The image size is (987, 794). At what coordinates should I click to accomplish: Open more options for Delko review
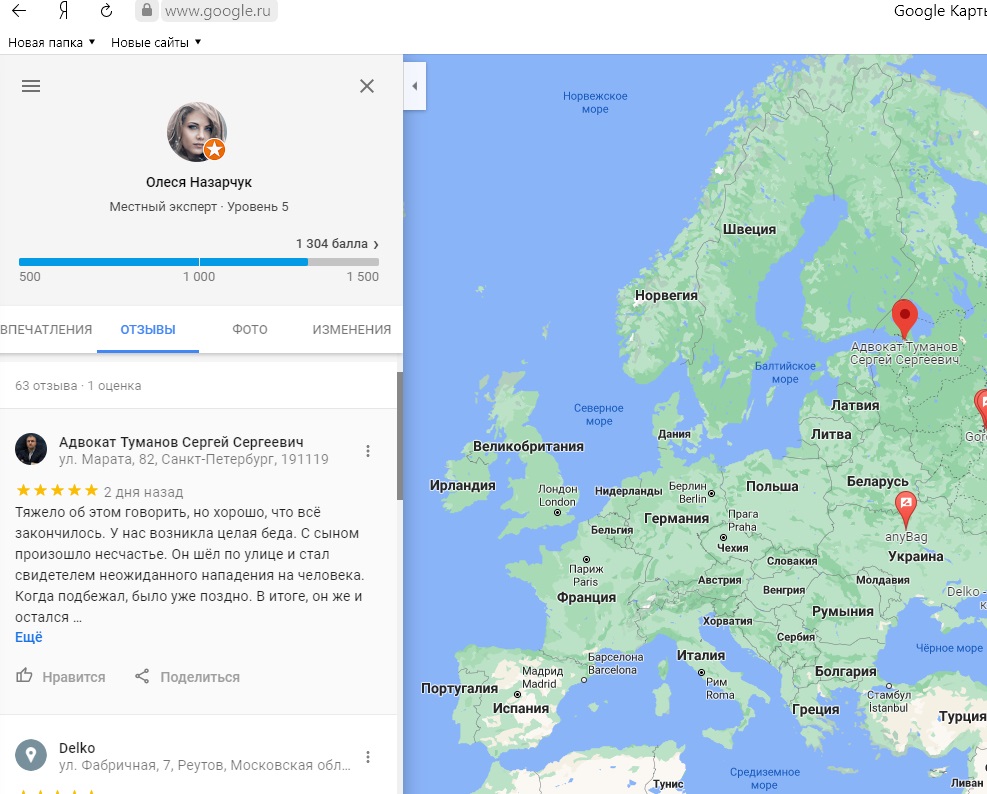(x=368, y=757)
